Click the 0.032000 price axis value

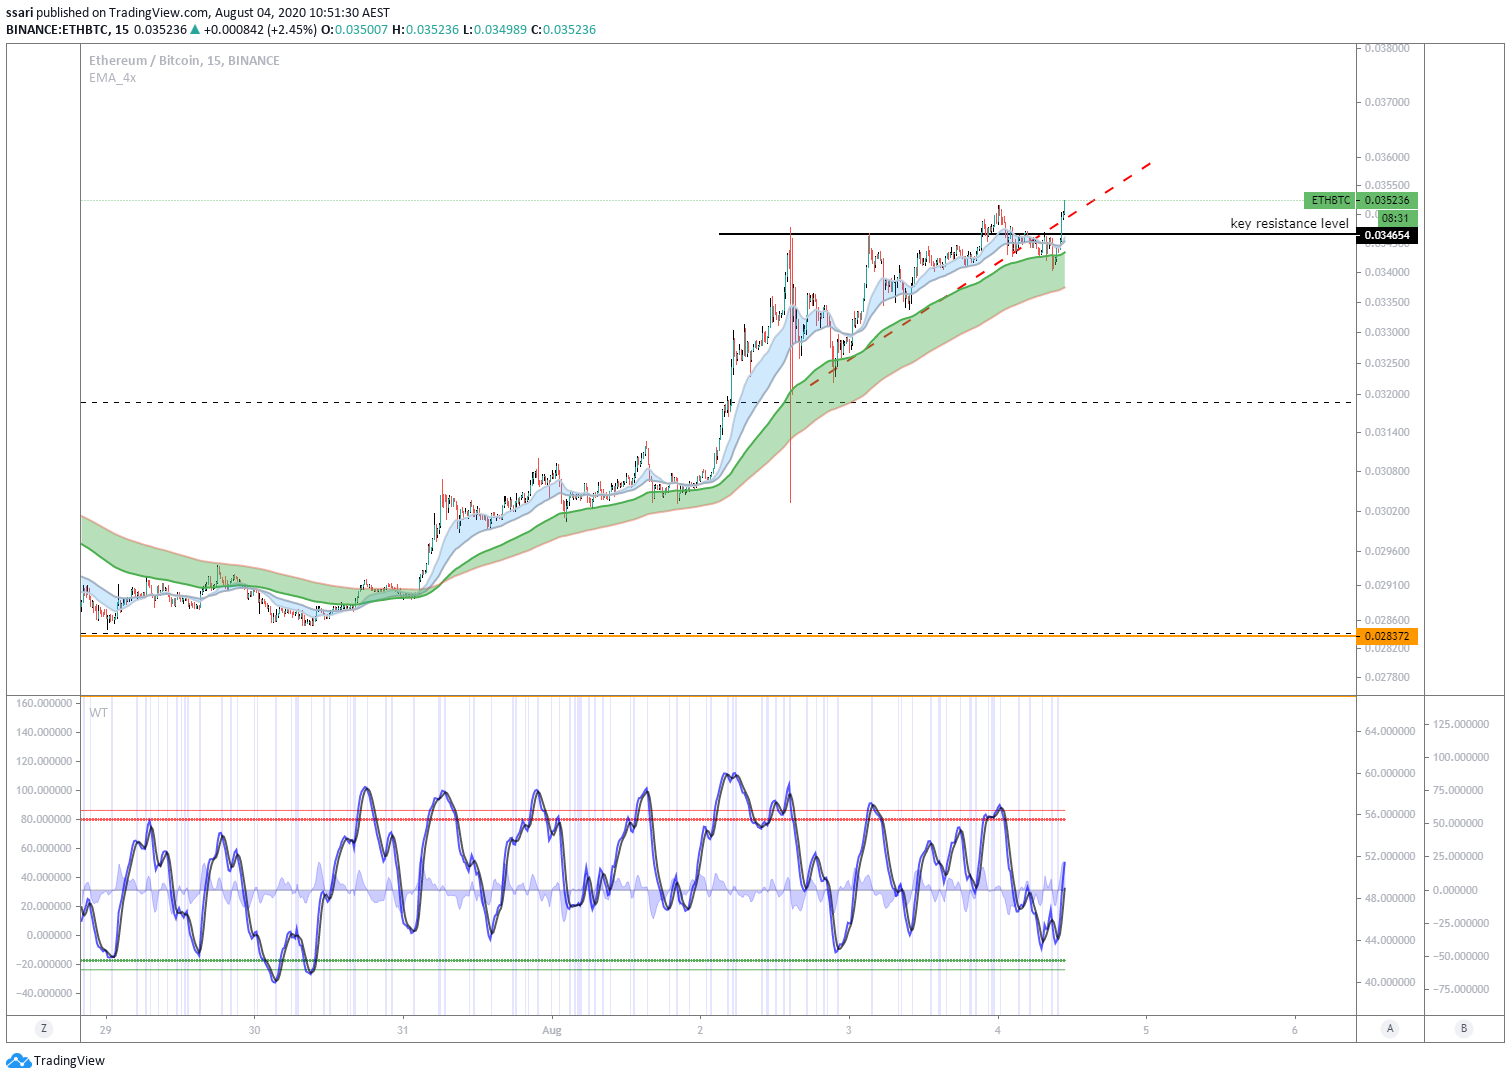pyautogui.click(x=1387, y=394)
